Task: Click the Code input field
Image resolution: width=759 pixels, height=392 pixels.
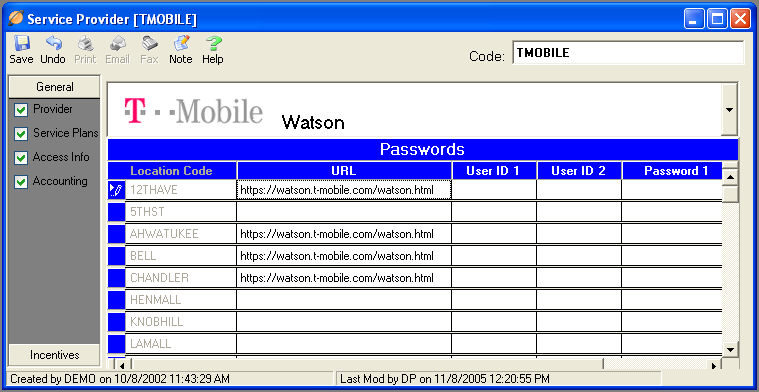Action: [628, 53]
